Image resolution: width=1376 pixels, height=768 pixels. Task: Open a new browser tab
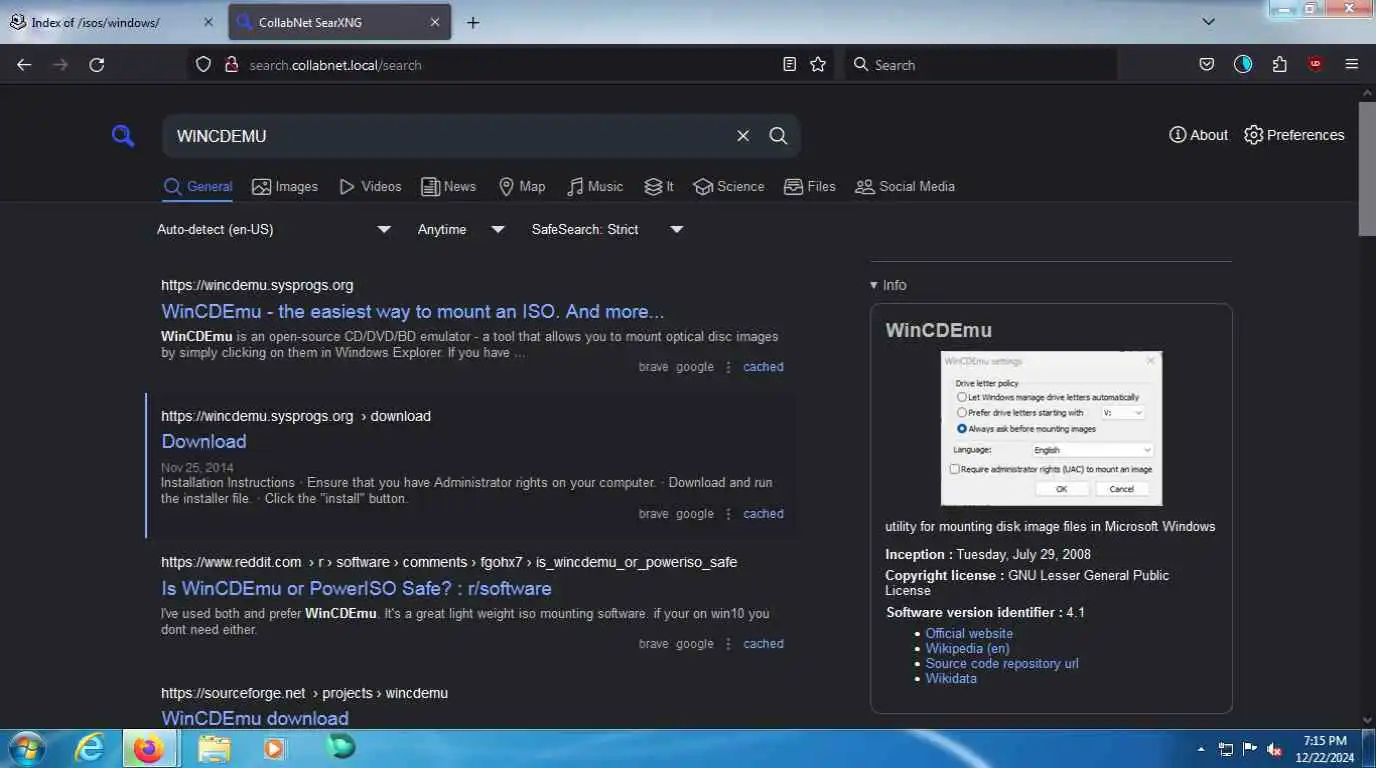click(473, 22)
